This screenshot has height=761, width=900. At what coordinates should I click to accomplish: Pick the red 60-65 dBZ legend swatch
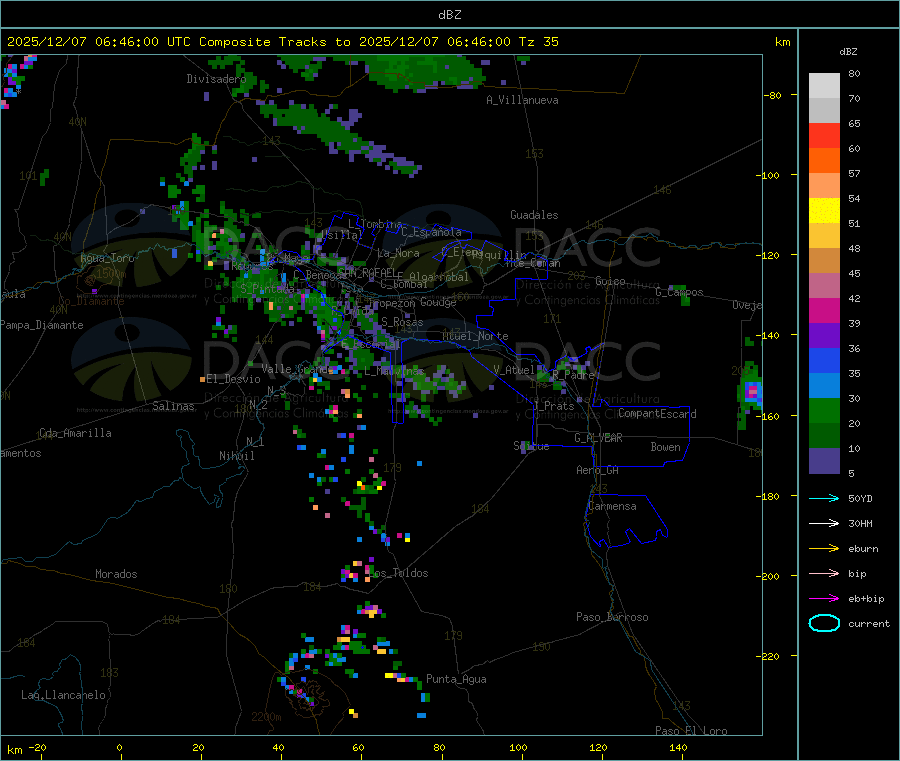(824, 135)
